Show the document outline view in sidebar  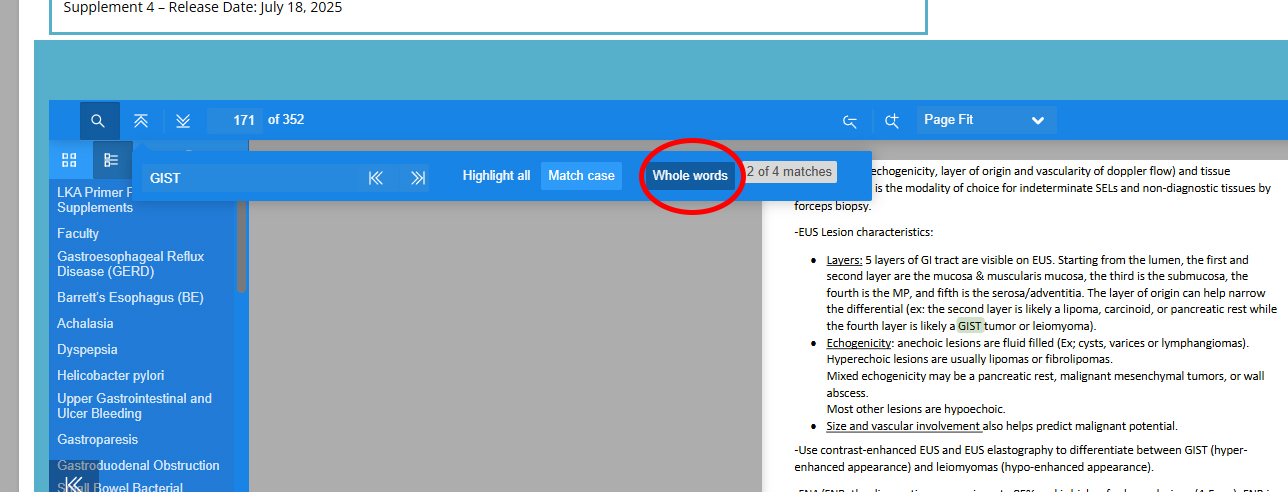tap(111, 160)
